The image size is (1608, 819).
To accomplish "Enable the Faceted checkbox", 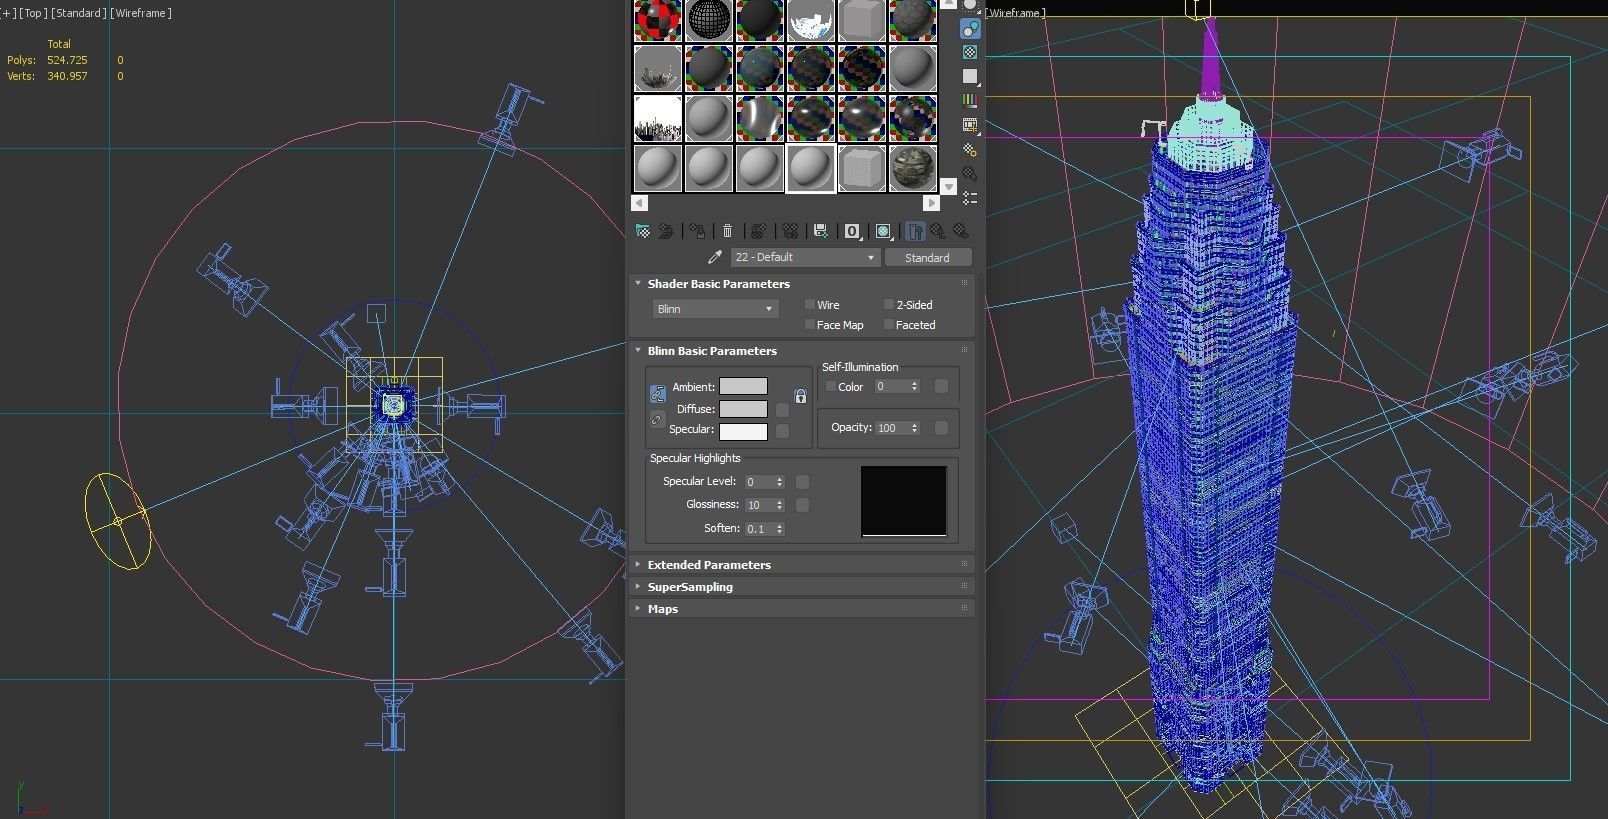I will pos(888,324).
